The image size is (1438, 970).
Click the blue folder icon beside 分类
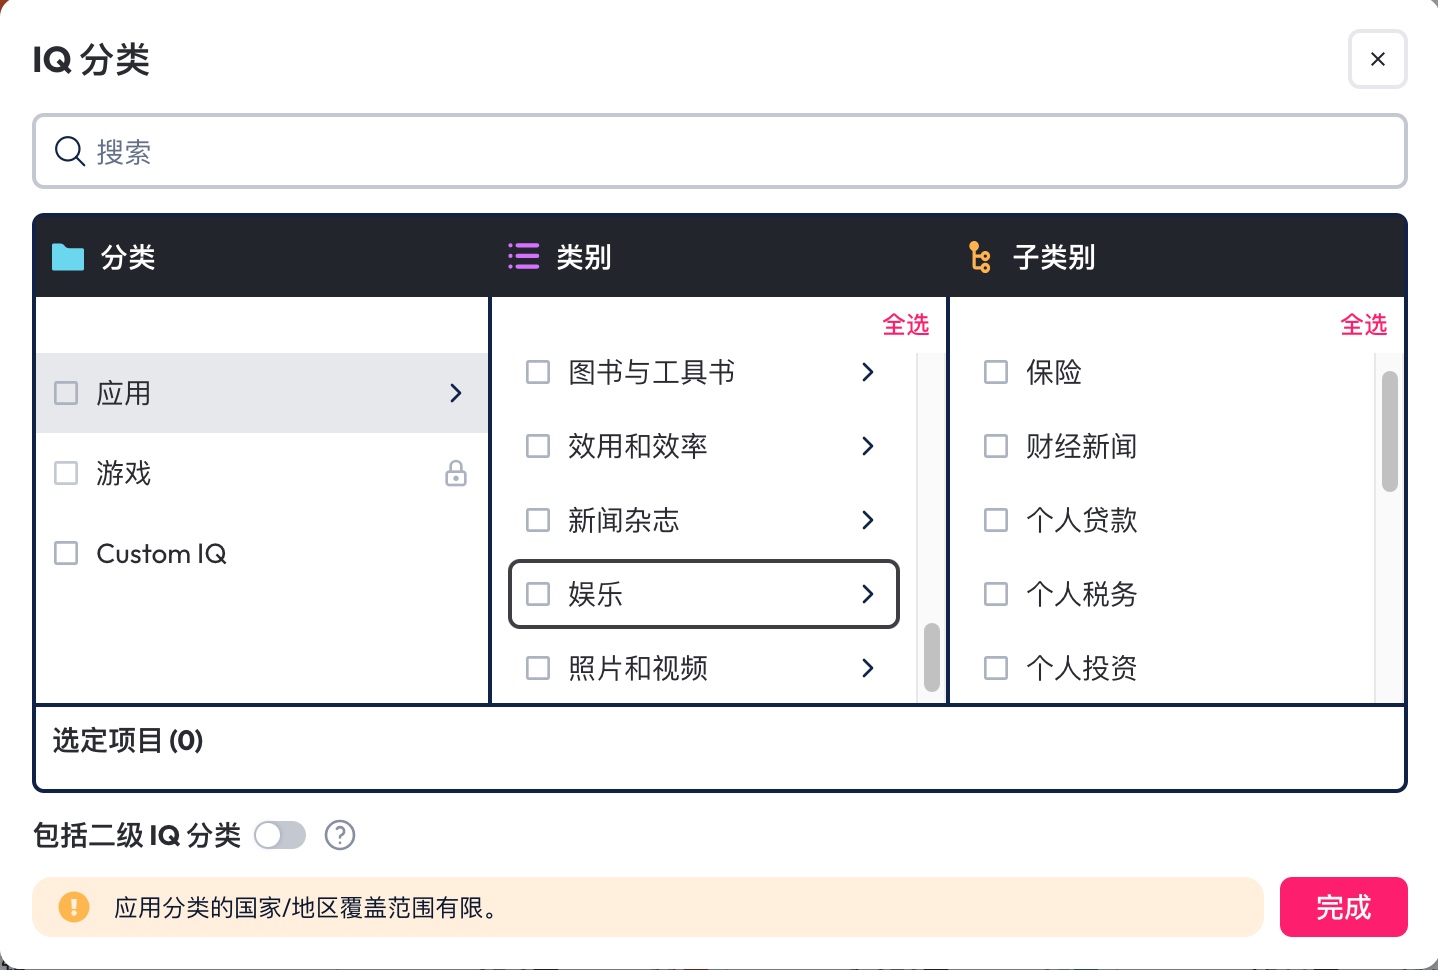(x=68, y=257)
